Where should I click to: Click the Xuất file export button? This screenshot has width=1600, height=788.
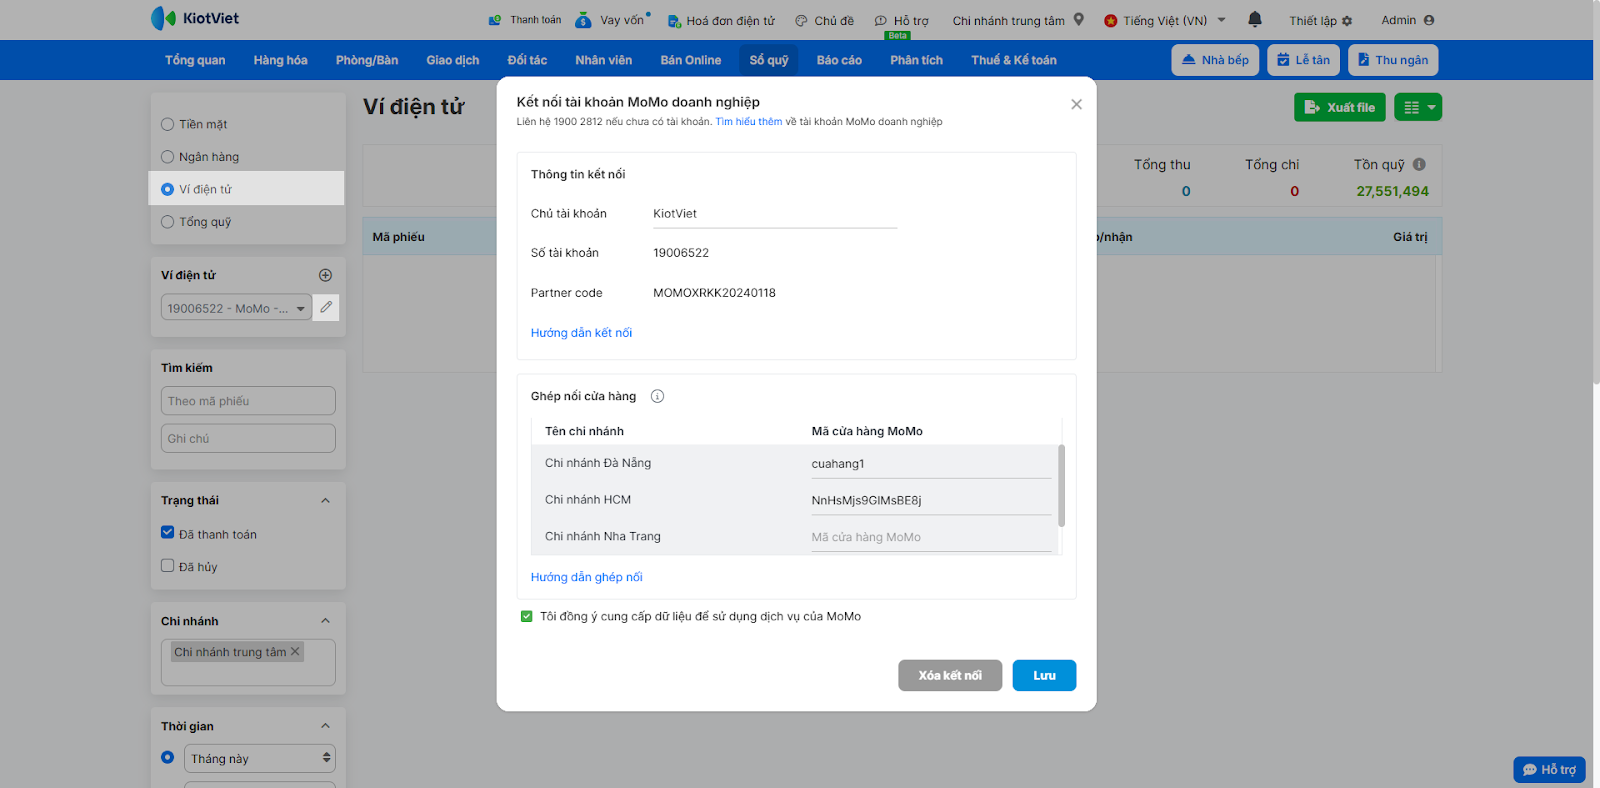pos(1340,107)
